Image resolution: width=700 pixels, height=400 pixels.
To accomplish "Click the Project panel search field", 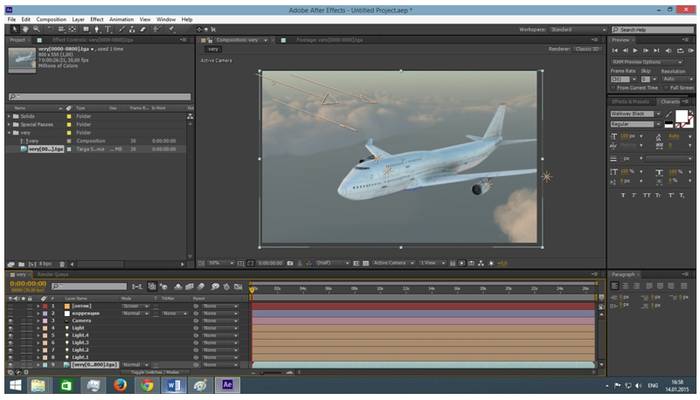I will (98, 96).
